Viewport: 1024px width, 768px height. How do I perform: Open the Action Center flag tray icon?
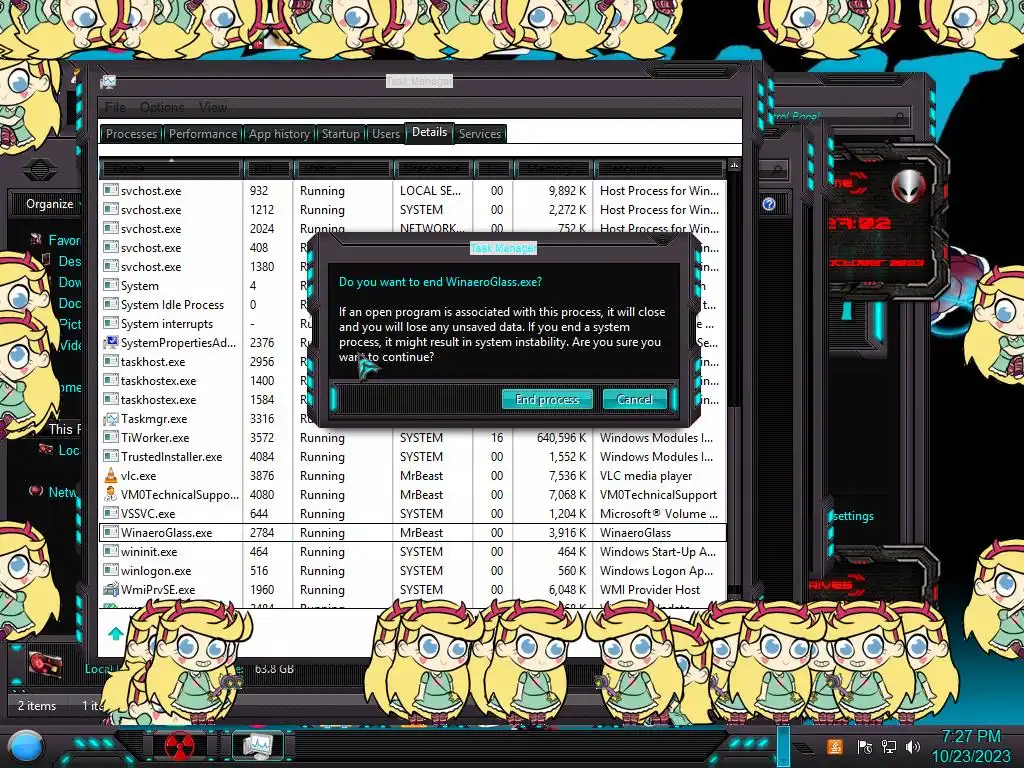tap(864, 746)
